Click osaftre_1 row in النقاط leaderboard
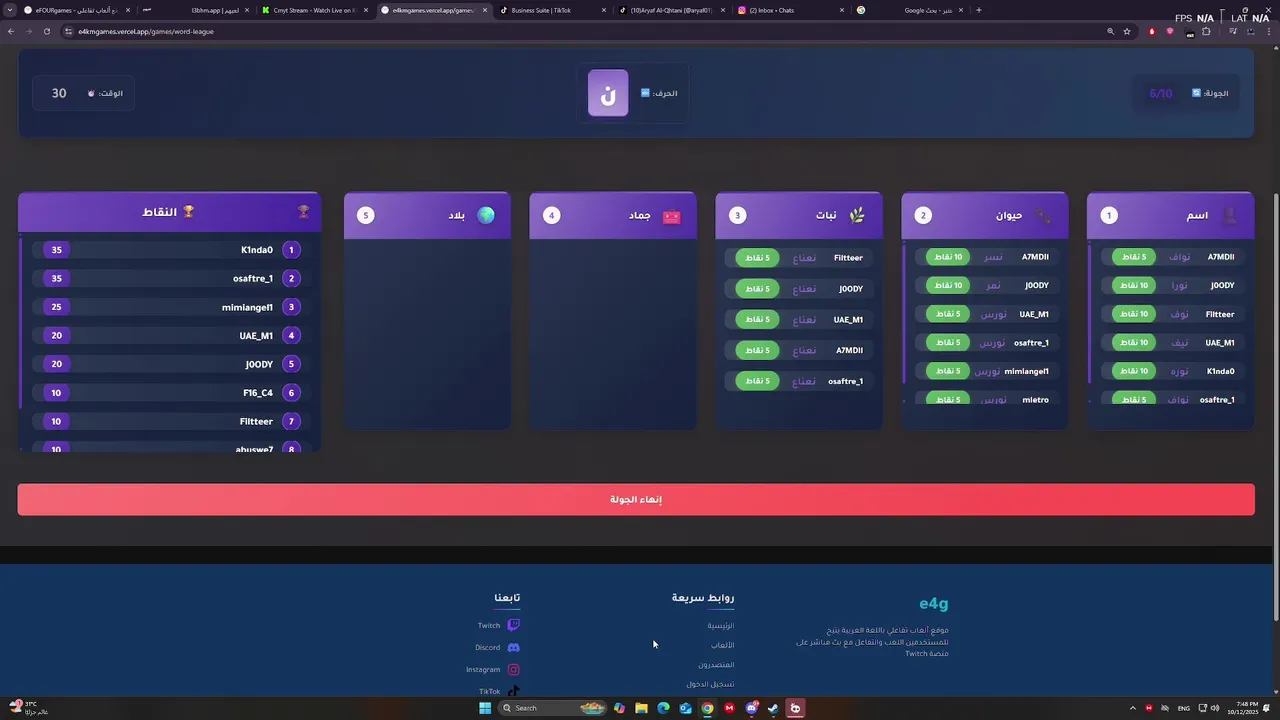 point(166,279)
